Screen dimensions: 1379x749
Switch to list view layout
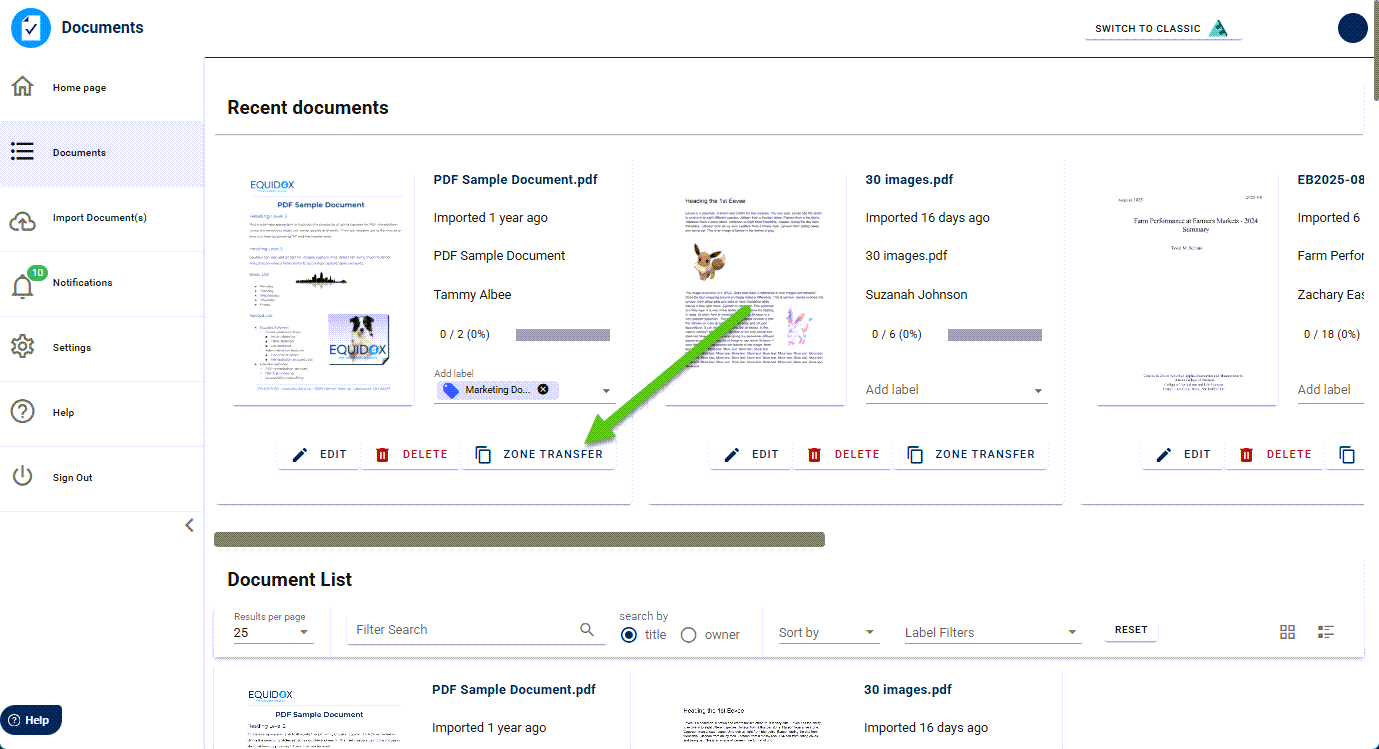(x=1326, y=631)
